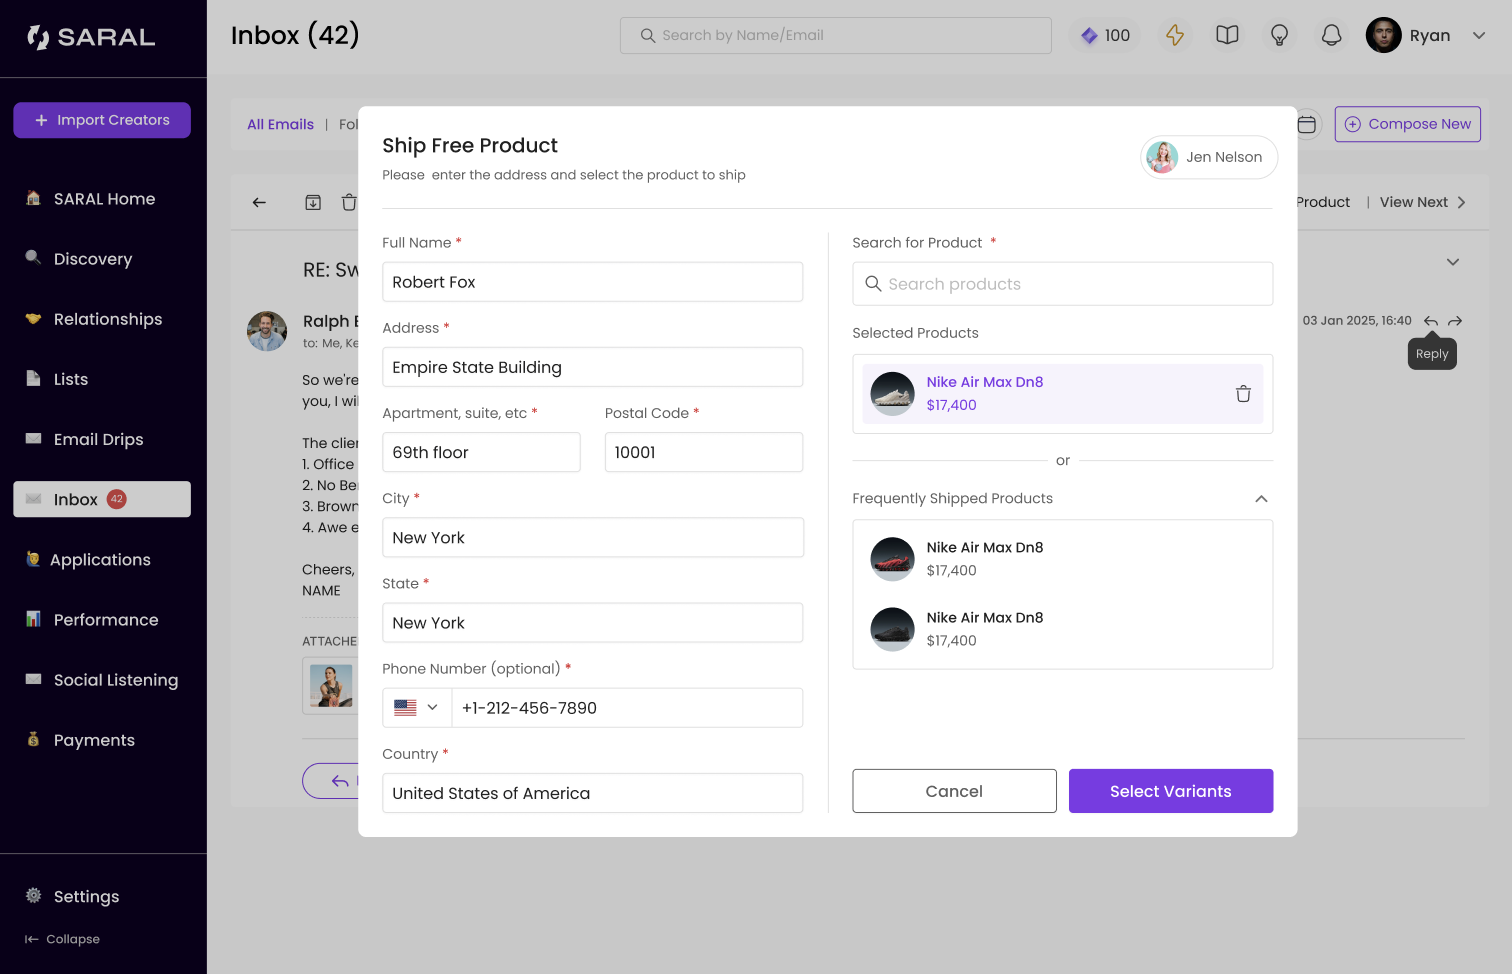Click Address field
The height and width of the screenshot is (974, 1512).
592,367
